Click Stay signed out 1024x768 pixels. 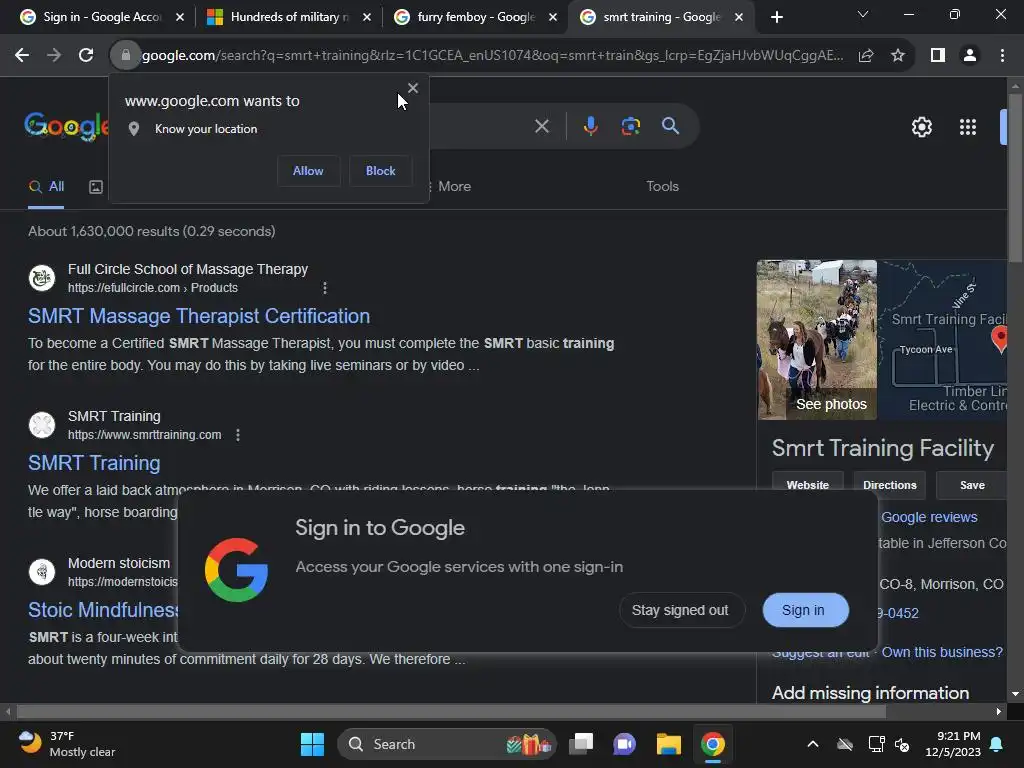(x=680, y=610)
